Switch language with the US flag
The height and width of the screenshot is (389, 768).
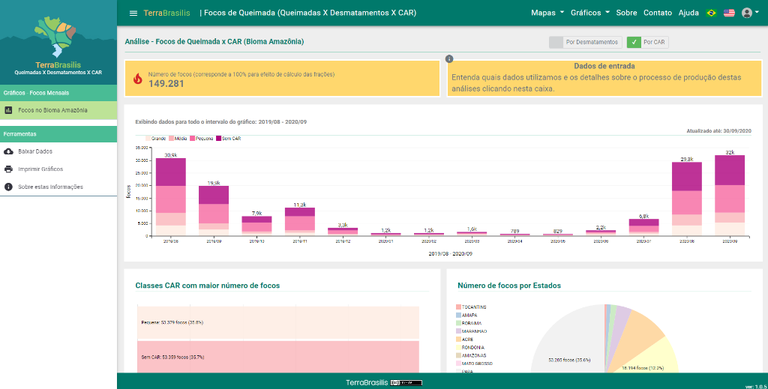pos(729,13)
